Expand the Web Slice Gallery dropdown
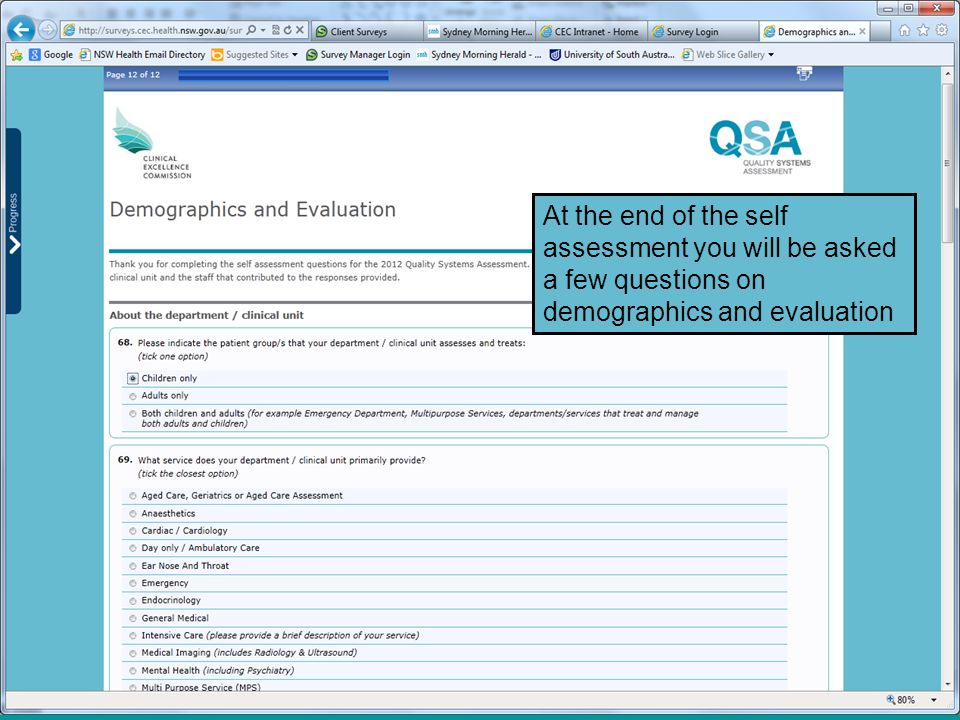This screenshot has height=720, width=960. click(771, 54)
